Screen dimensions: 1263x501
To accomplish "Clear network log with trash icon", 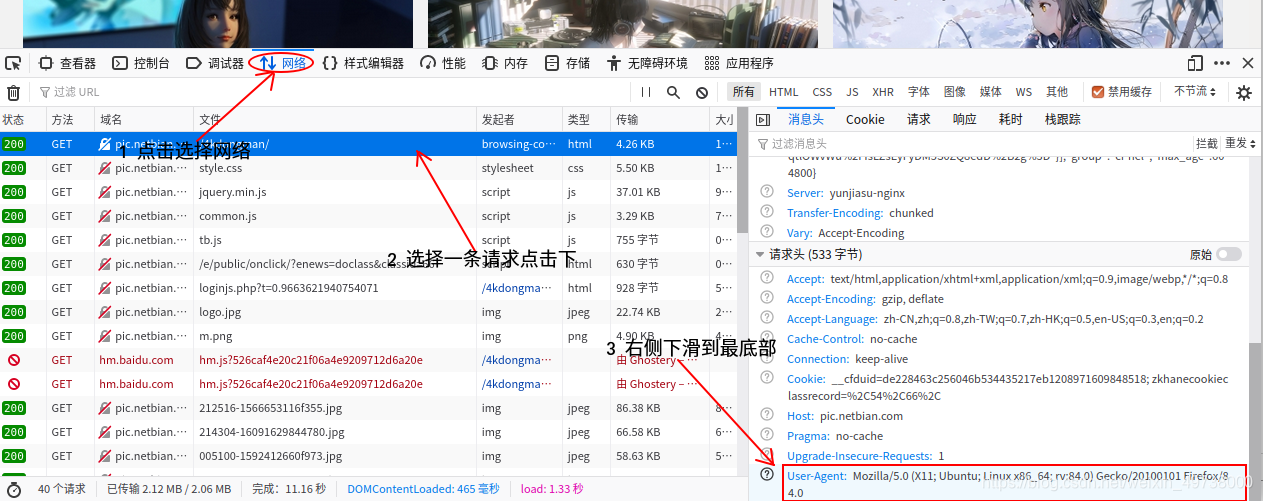I will click(x=13, y=92).
